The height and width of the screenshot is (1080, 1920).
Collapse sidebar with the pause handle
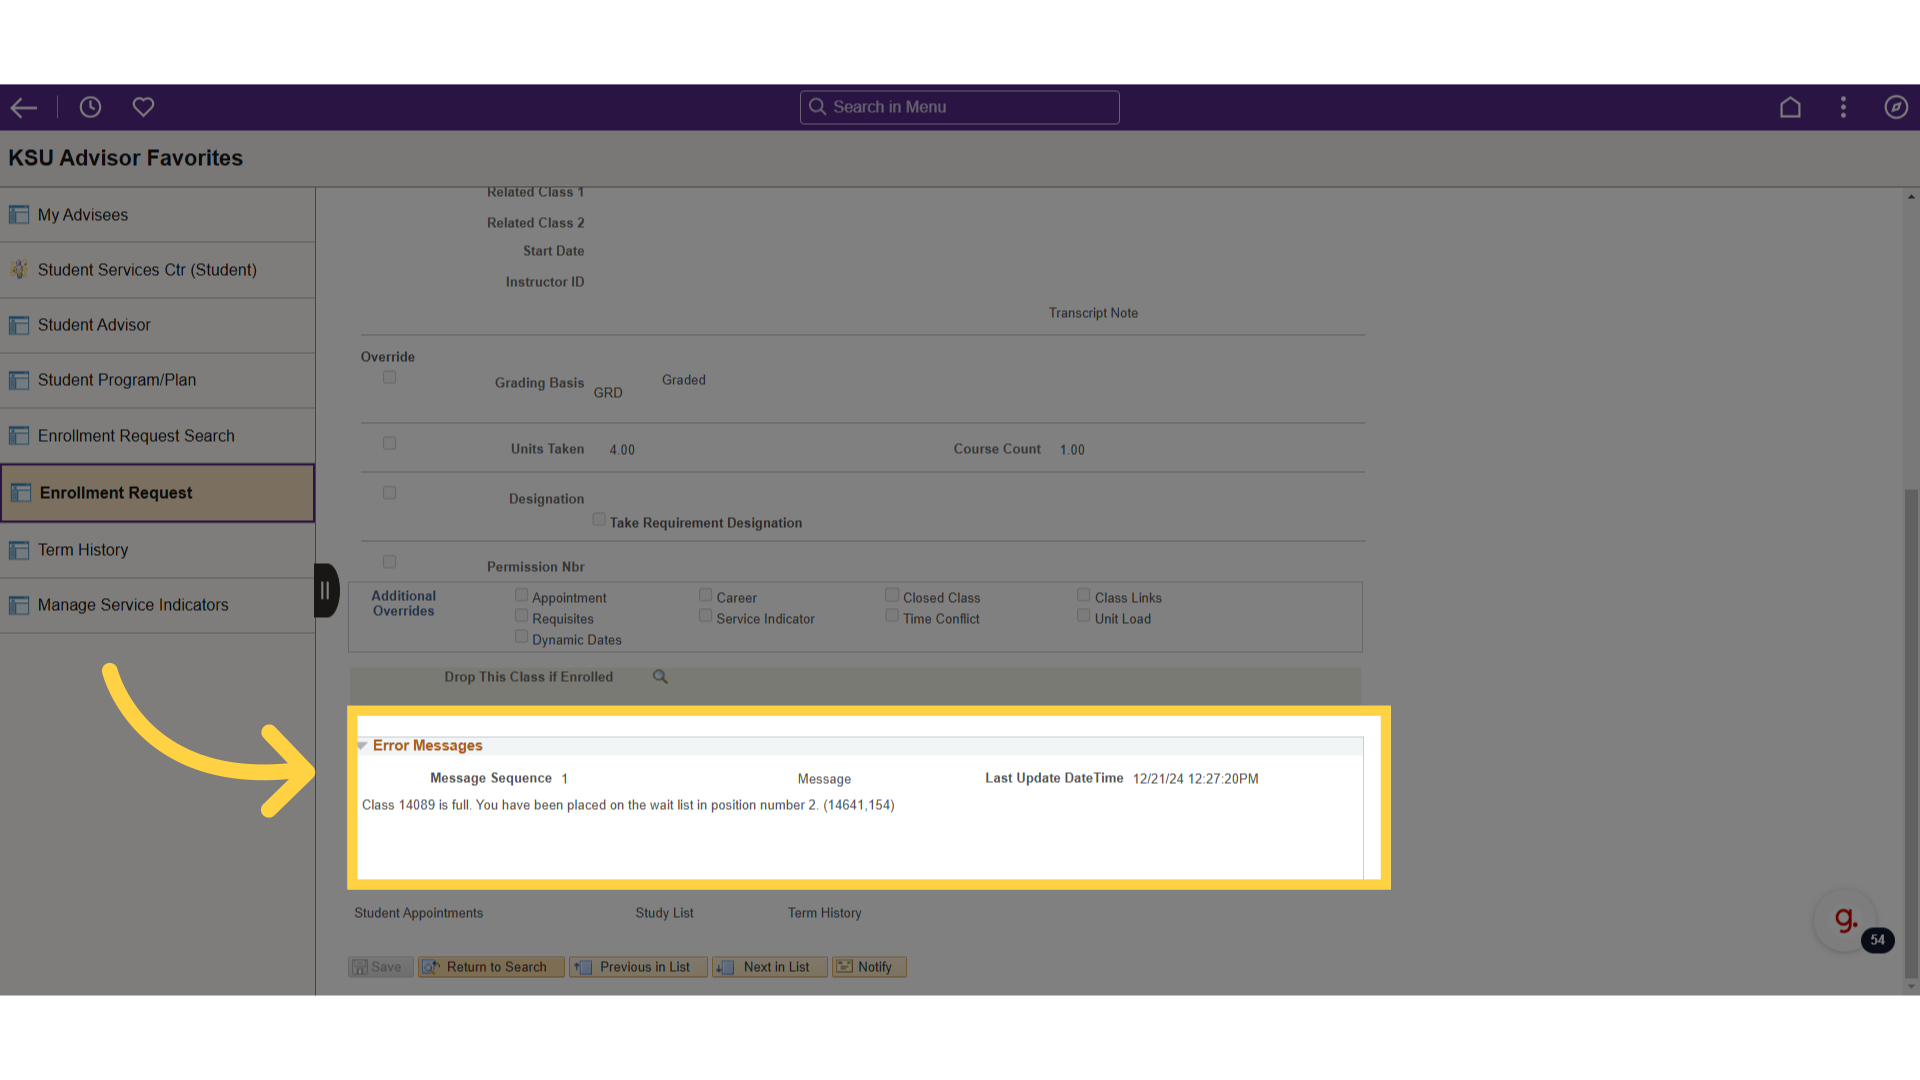(x=325, y=591)
